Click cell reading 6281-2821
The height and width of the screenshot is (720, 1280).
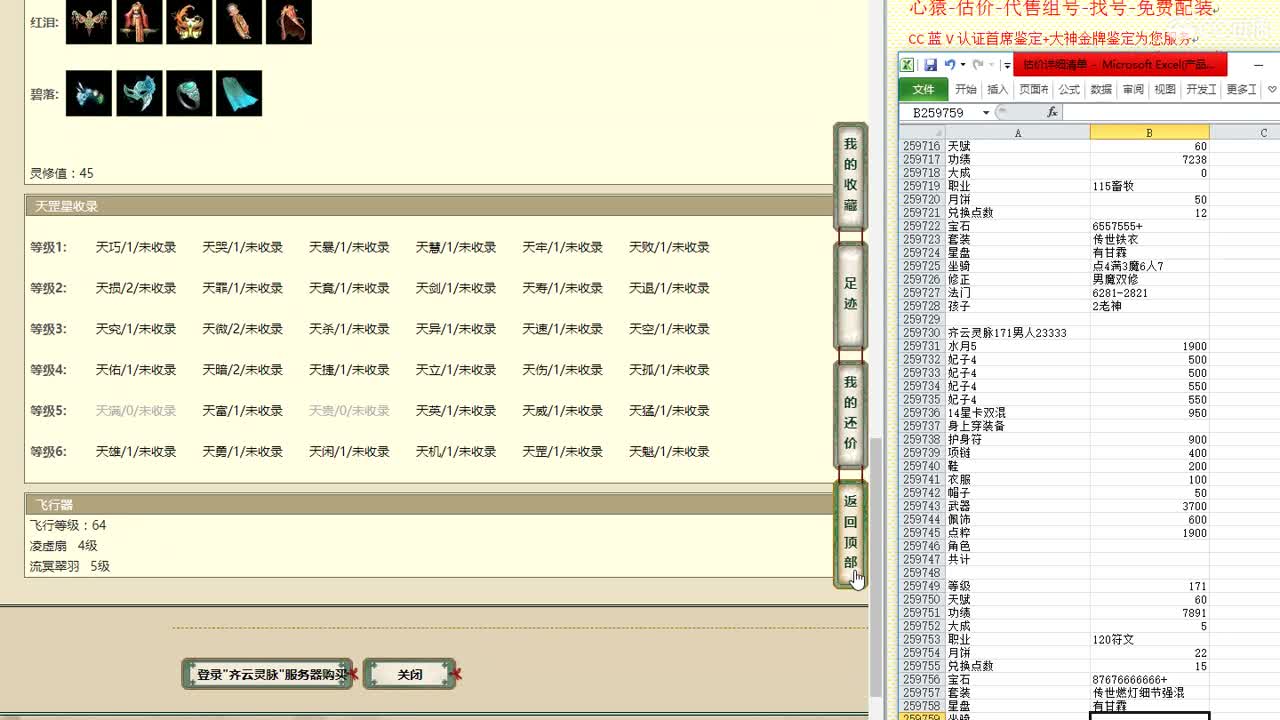click(1149, 293)
